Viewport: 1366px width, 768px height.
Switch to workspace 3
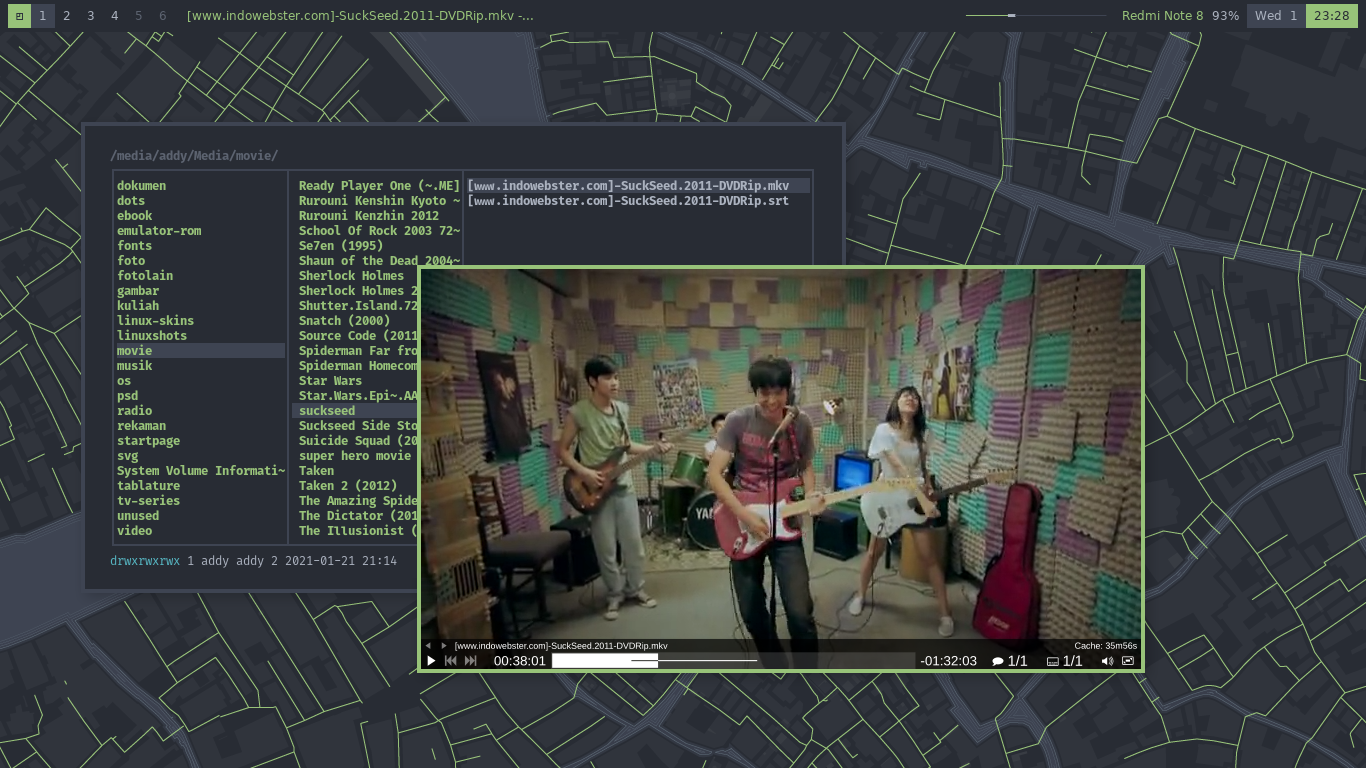pos(90,16)
